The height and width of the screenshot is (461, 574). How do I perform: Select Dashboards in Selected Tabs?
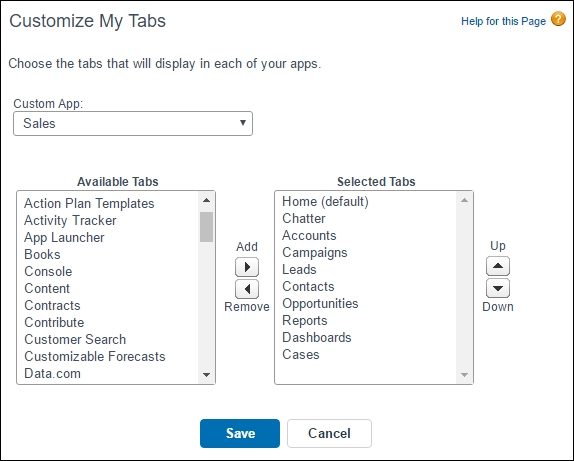(317, 338)
